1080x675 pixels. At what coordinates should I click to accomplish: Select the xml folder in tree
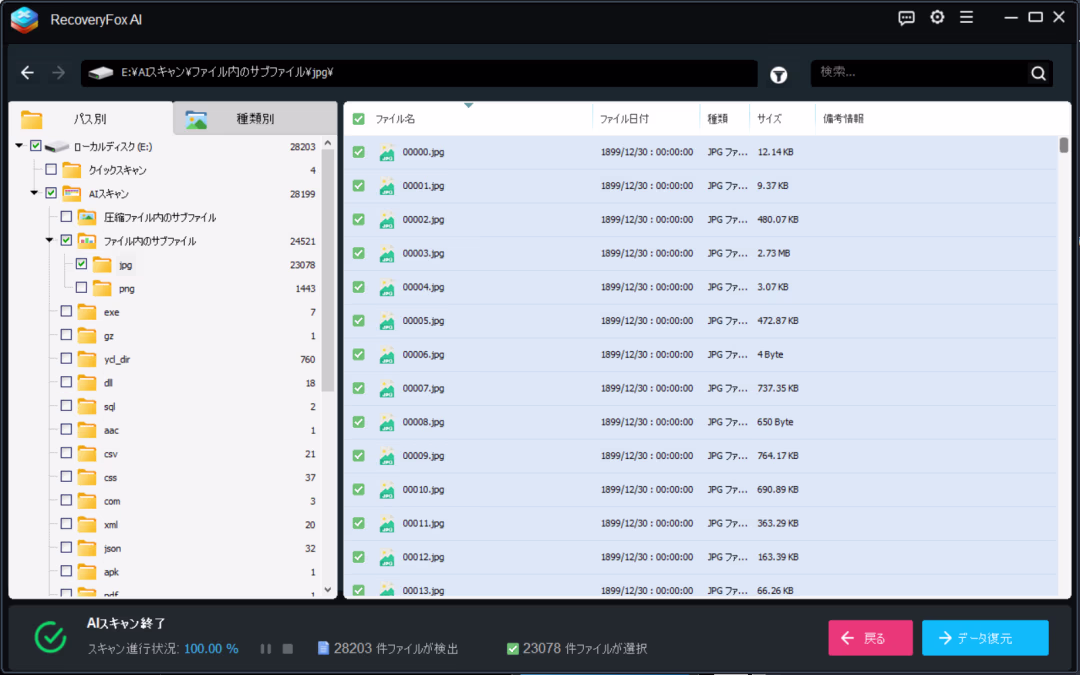tap(111, 525)
